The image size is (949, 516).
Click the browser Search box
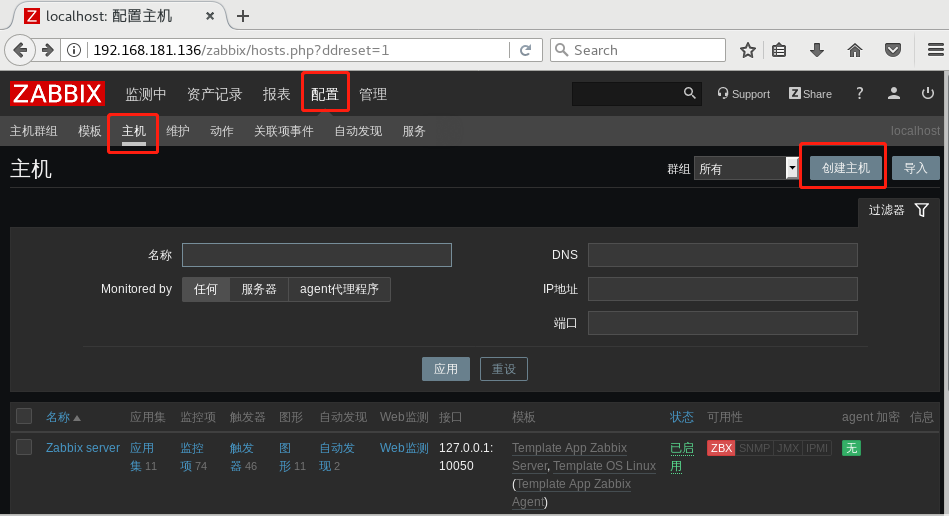pyautogui.click(x=638, y=50)
